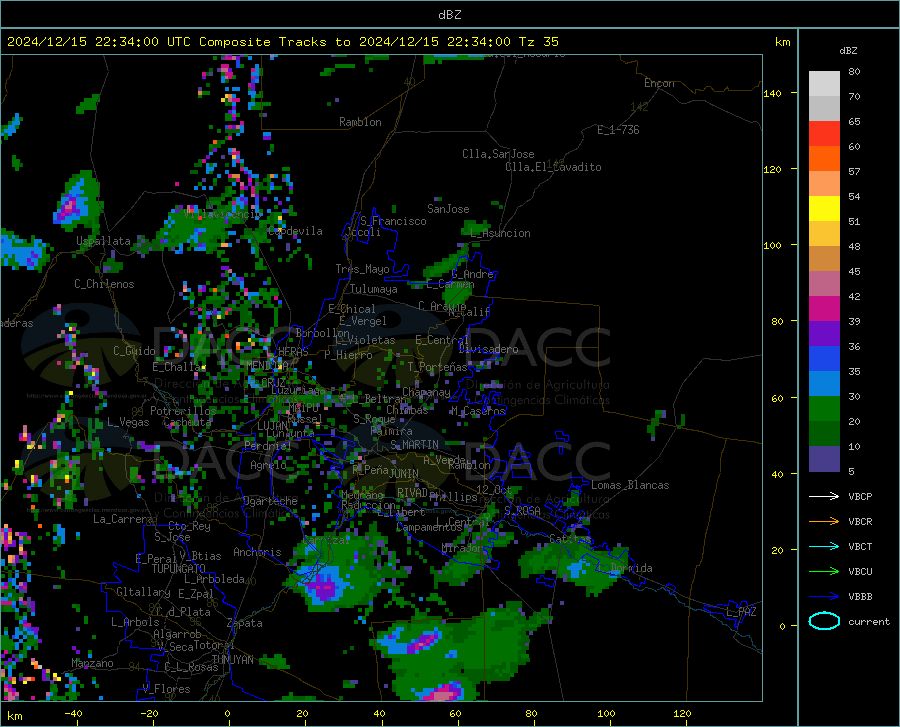Click the orange VBCR arrow in legend

(824, 522)
